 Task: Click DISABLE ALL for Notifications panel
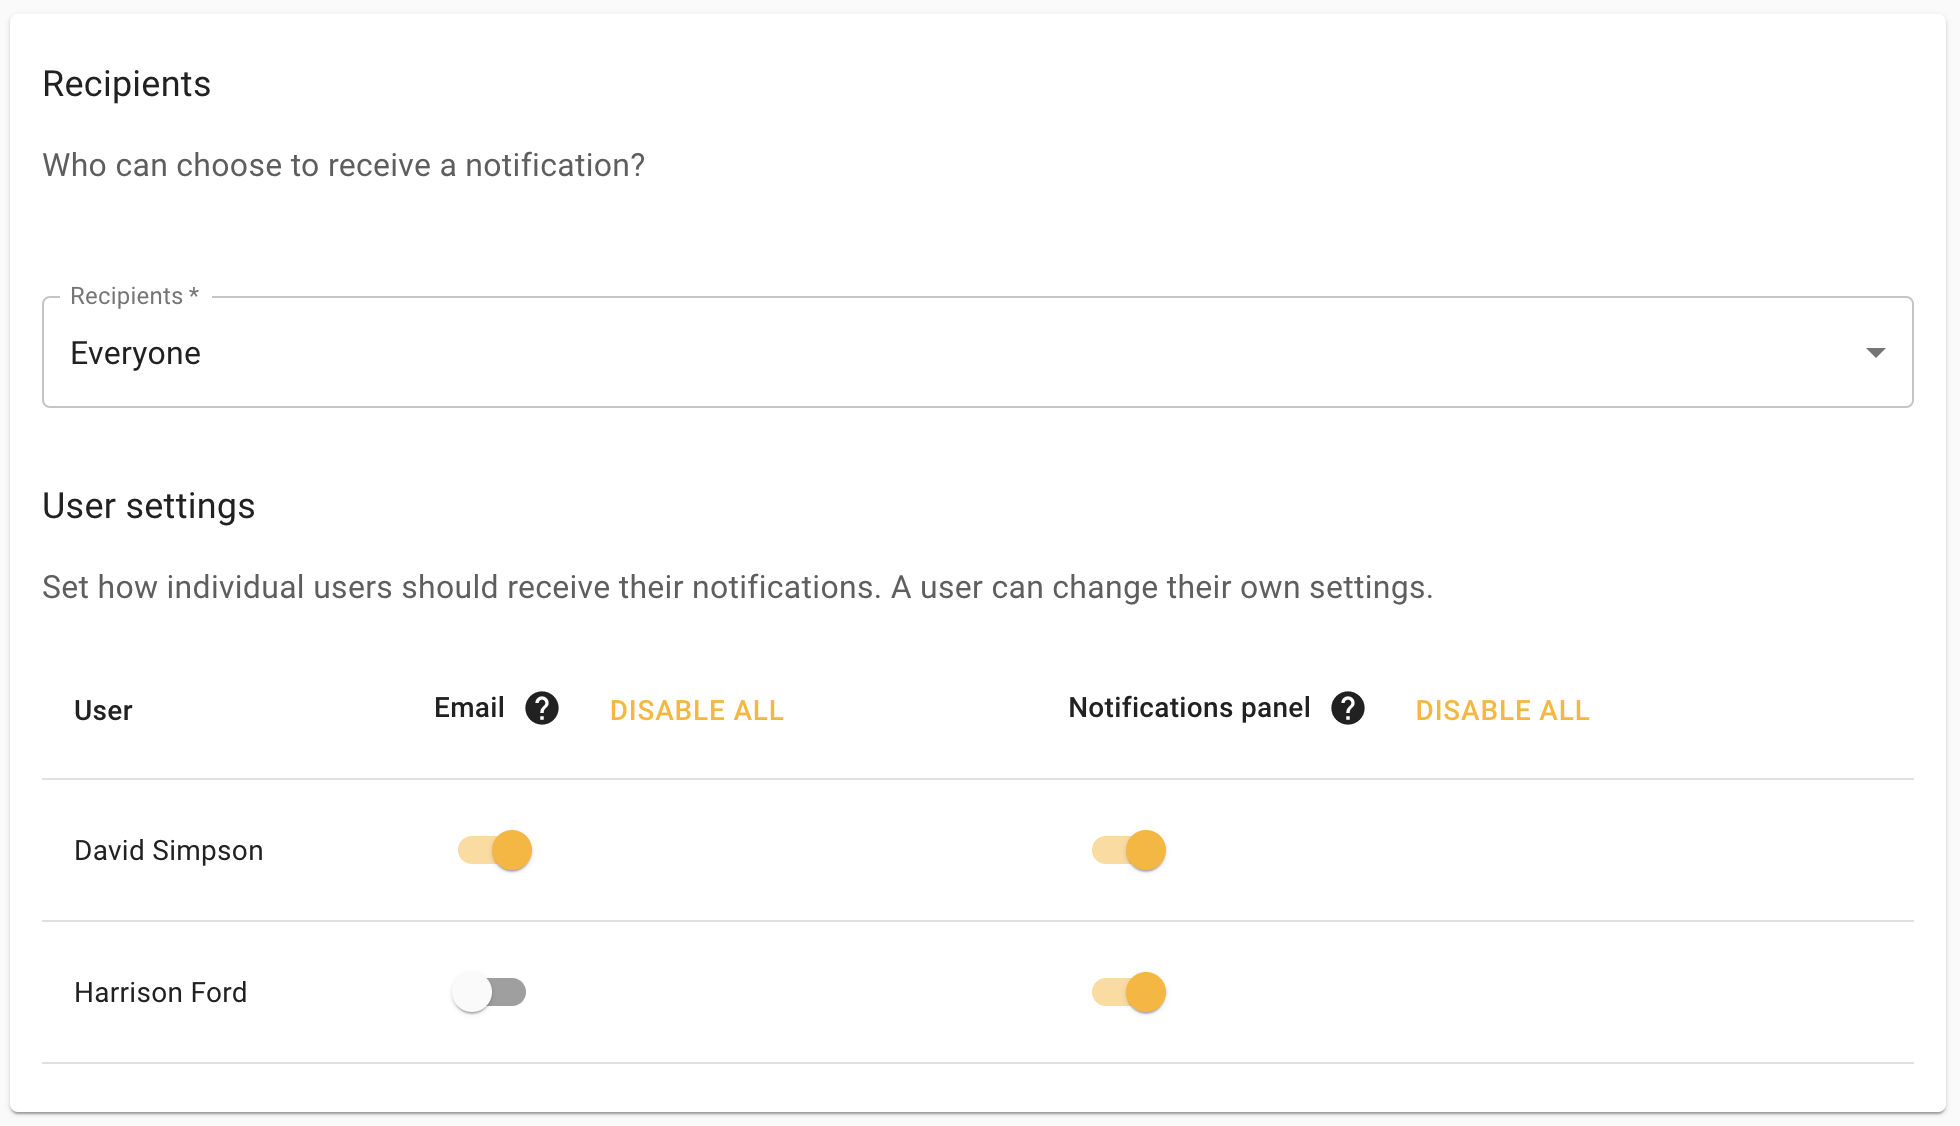(1501, 710)
